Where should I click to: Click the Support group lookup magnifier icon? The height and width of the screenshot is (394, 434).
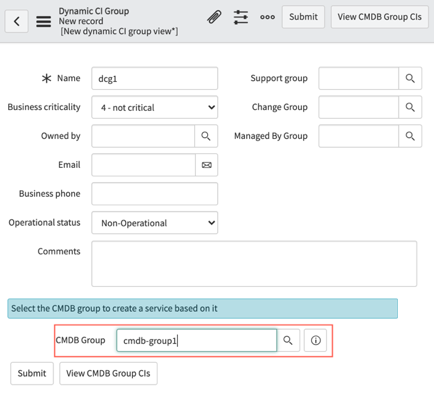click(x=410, y=78)
